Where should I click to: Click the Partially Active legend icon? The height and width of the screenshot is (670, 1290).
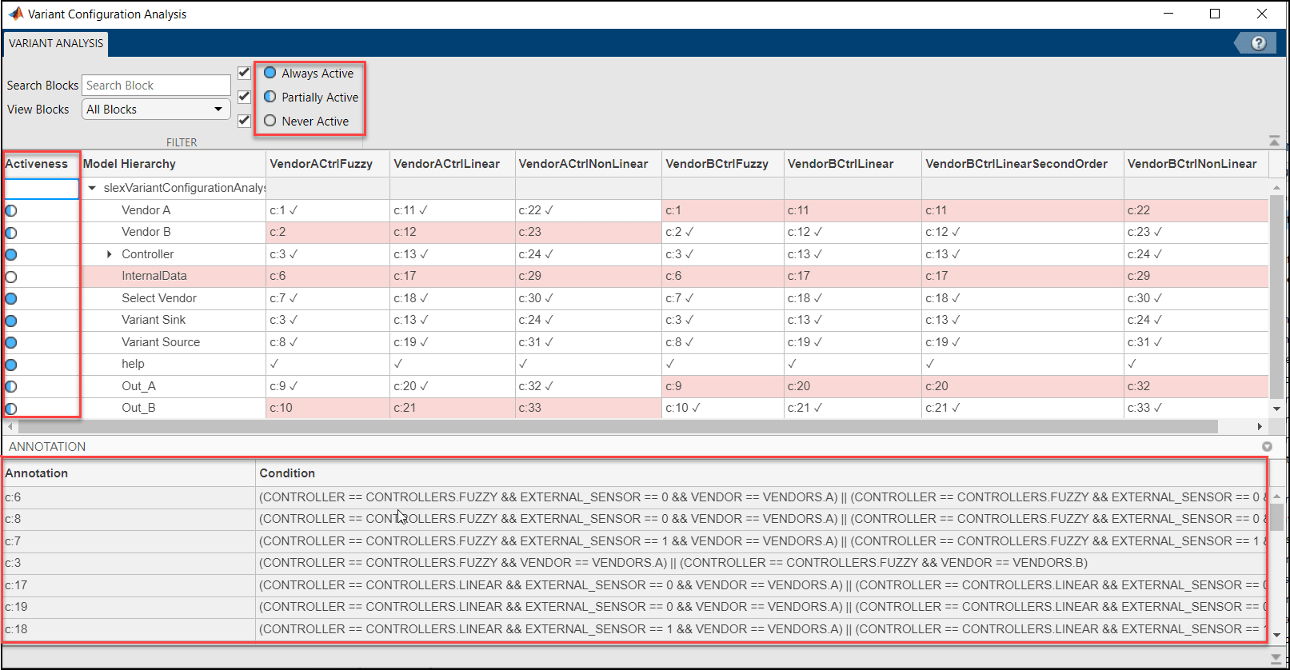pos(270,97)
